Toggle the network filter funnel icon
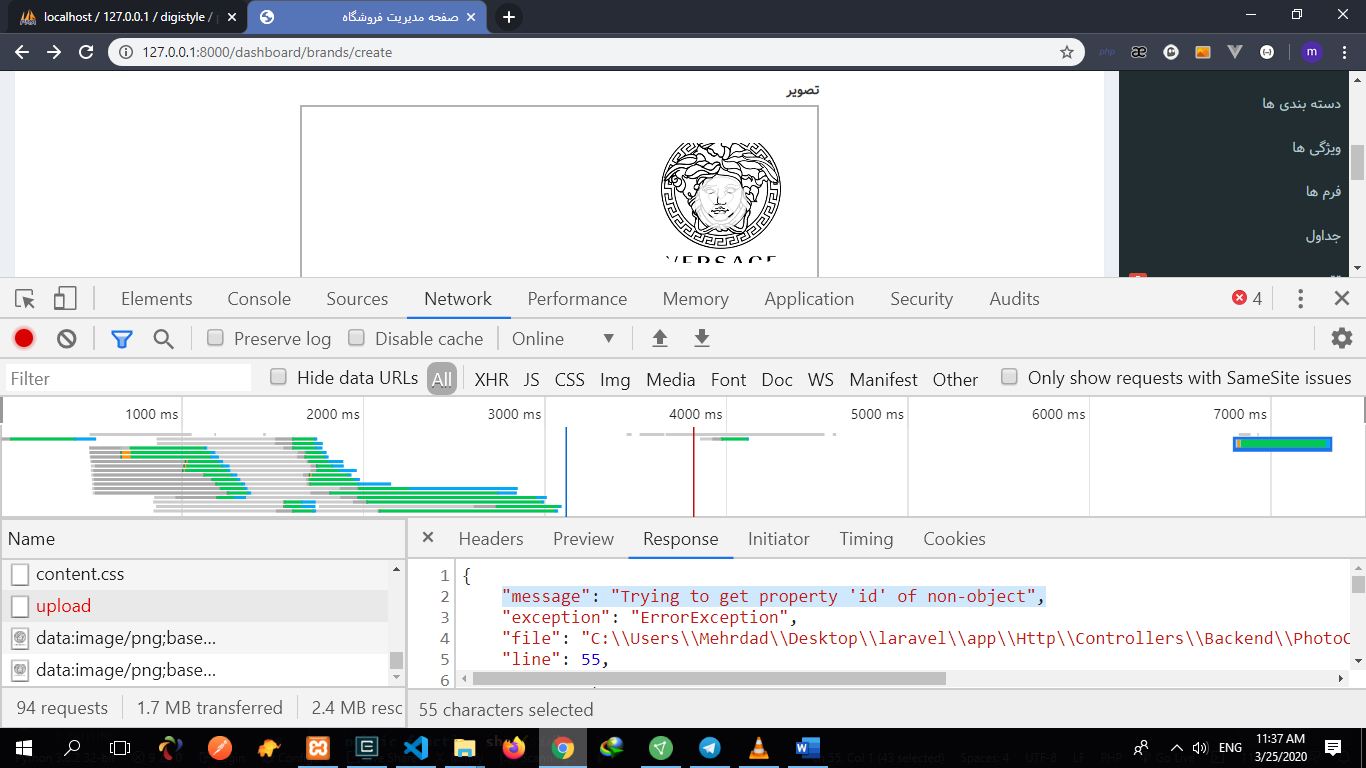 point(122,339)
